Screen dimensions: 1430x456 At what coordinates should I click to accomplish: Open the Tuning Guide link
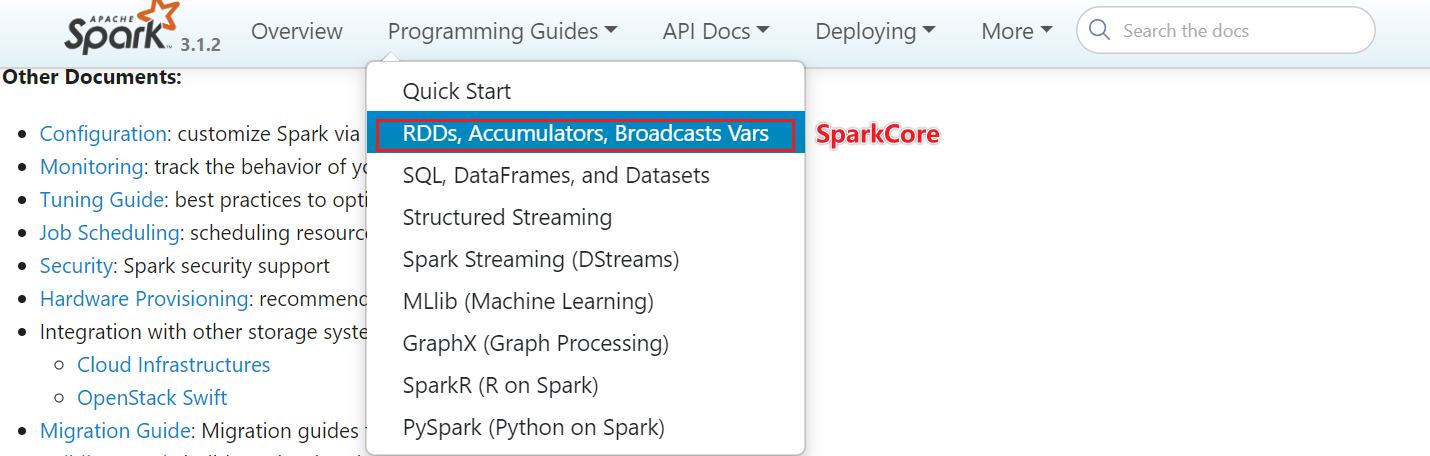[x=102, y=200]
